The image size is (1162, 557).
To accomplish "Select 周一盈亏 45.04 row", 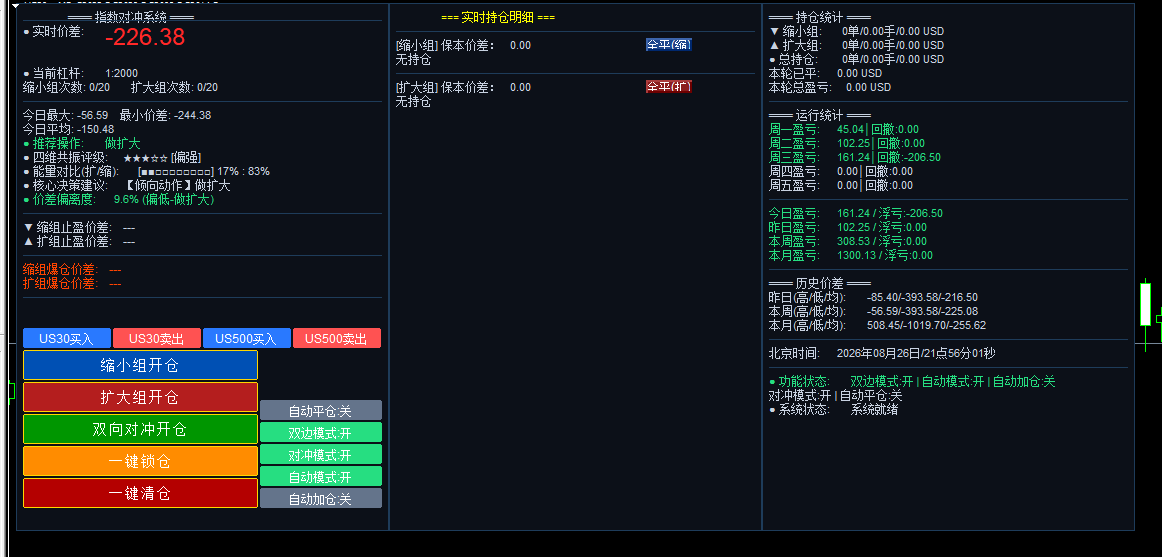I will [844, 129].
